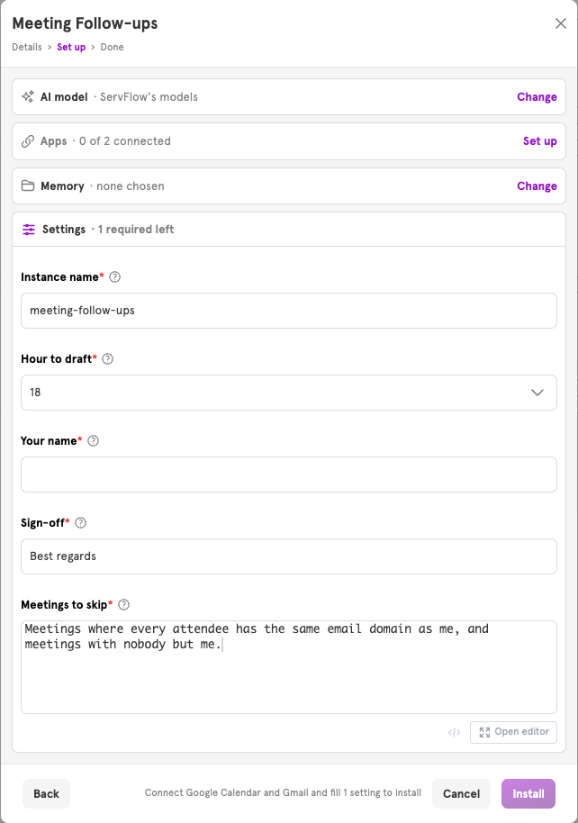Click into the Meetings to skip textarea
Viewport: 578px width, 823px height.
point(289,667)
